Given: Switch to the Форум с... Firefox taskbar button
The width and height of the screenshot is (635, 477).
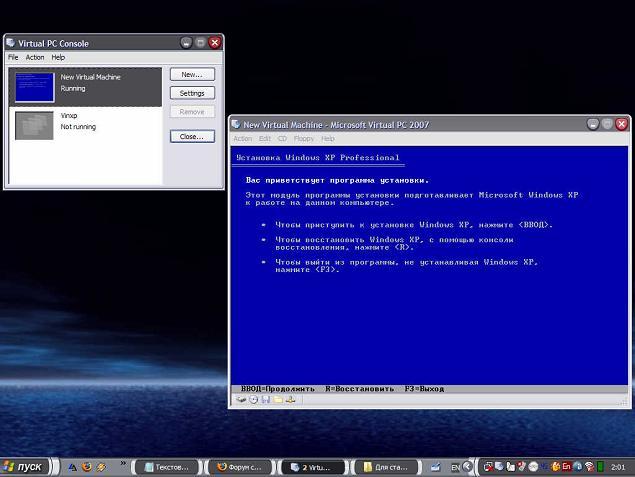Looking at the screenshot, I should click(239, 467).
